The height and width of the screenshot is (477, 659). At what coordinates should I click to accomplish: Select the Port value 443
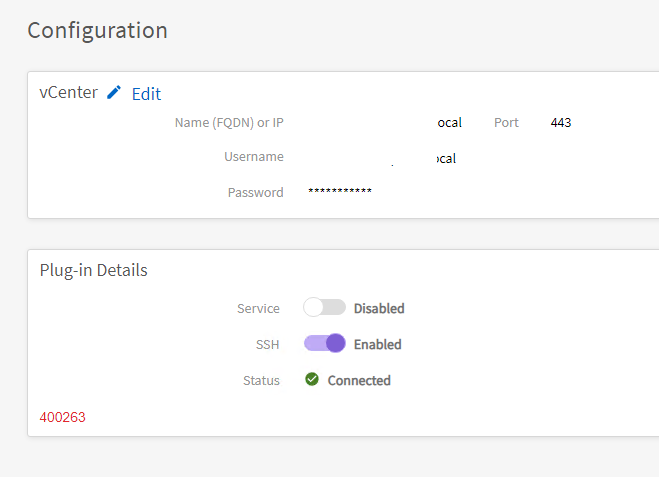(561, 123)
